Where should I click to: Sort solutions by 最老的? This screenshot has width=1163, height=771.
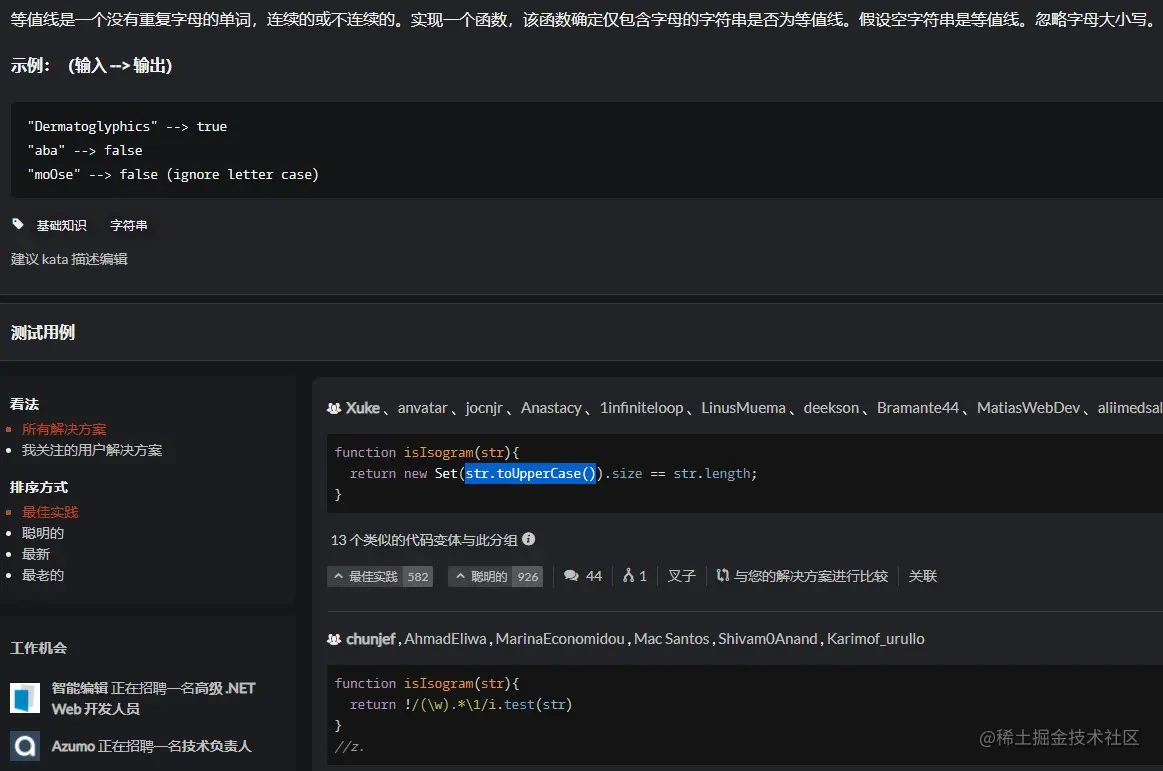tap(44, 574)
